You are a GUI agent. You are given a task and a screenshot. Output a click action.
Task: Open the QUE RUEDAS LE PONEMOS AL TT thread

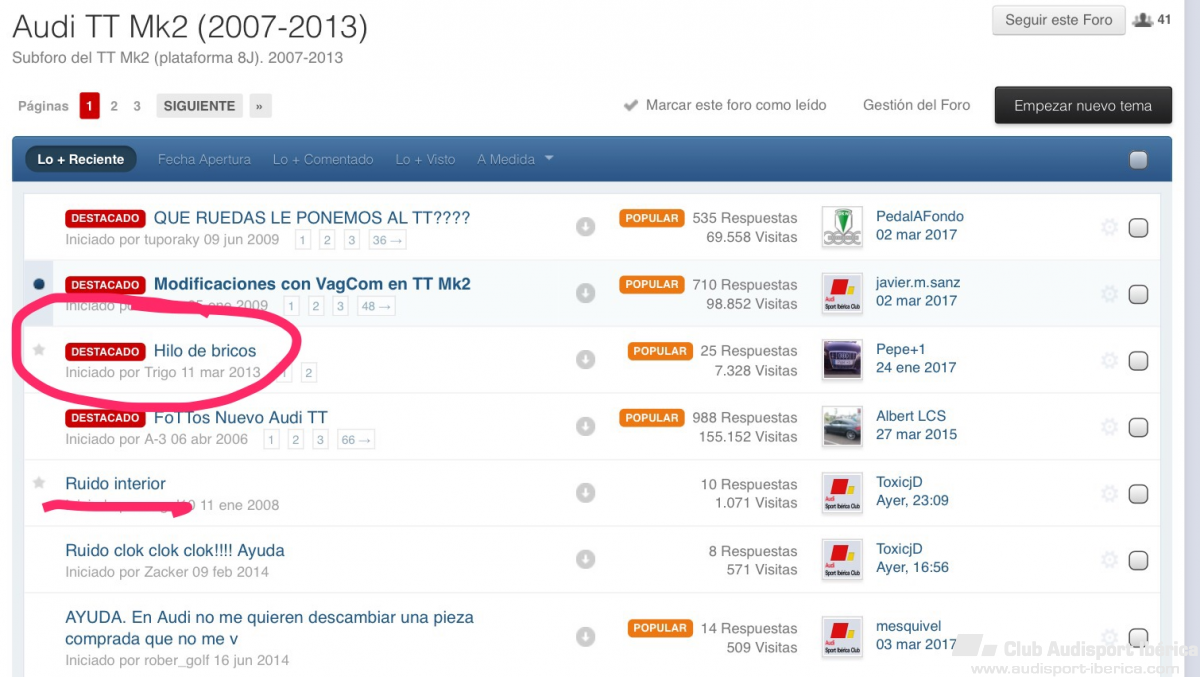tap(312, 217)
